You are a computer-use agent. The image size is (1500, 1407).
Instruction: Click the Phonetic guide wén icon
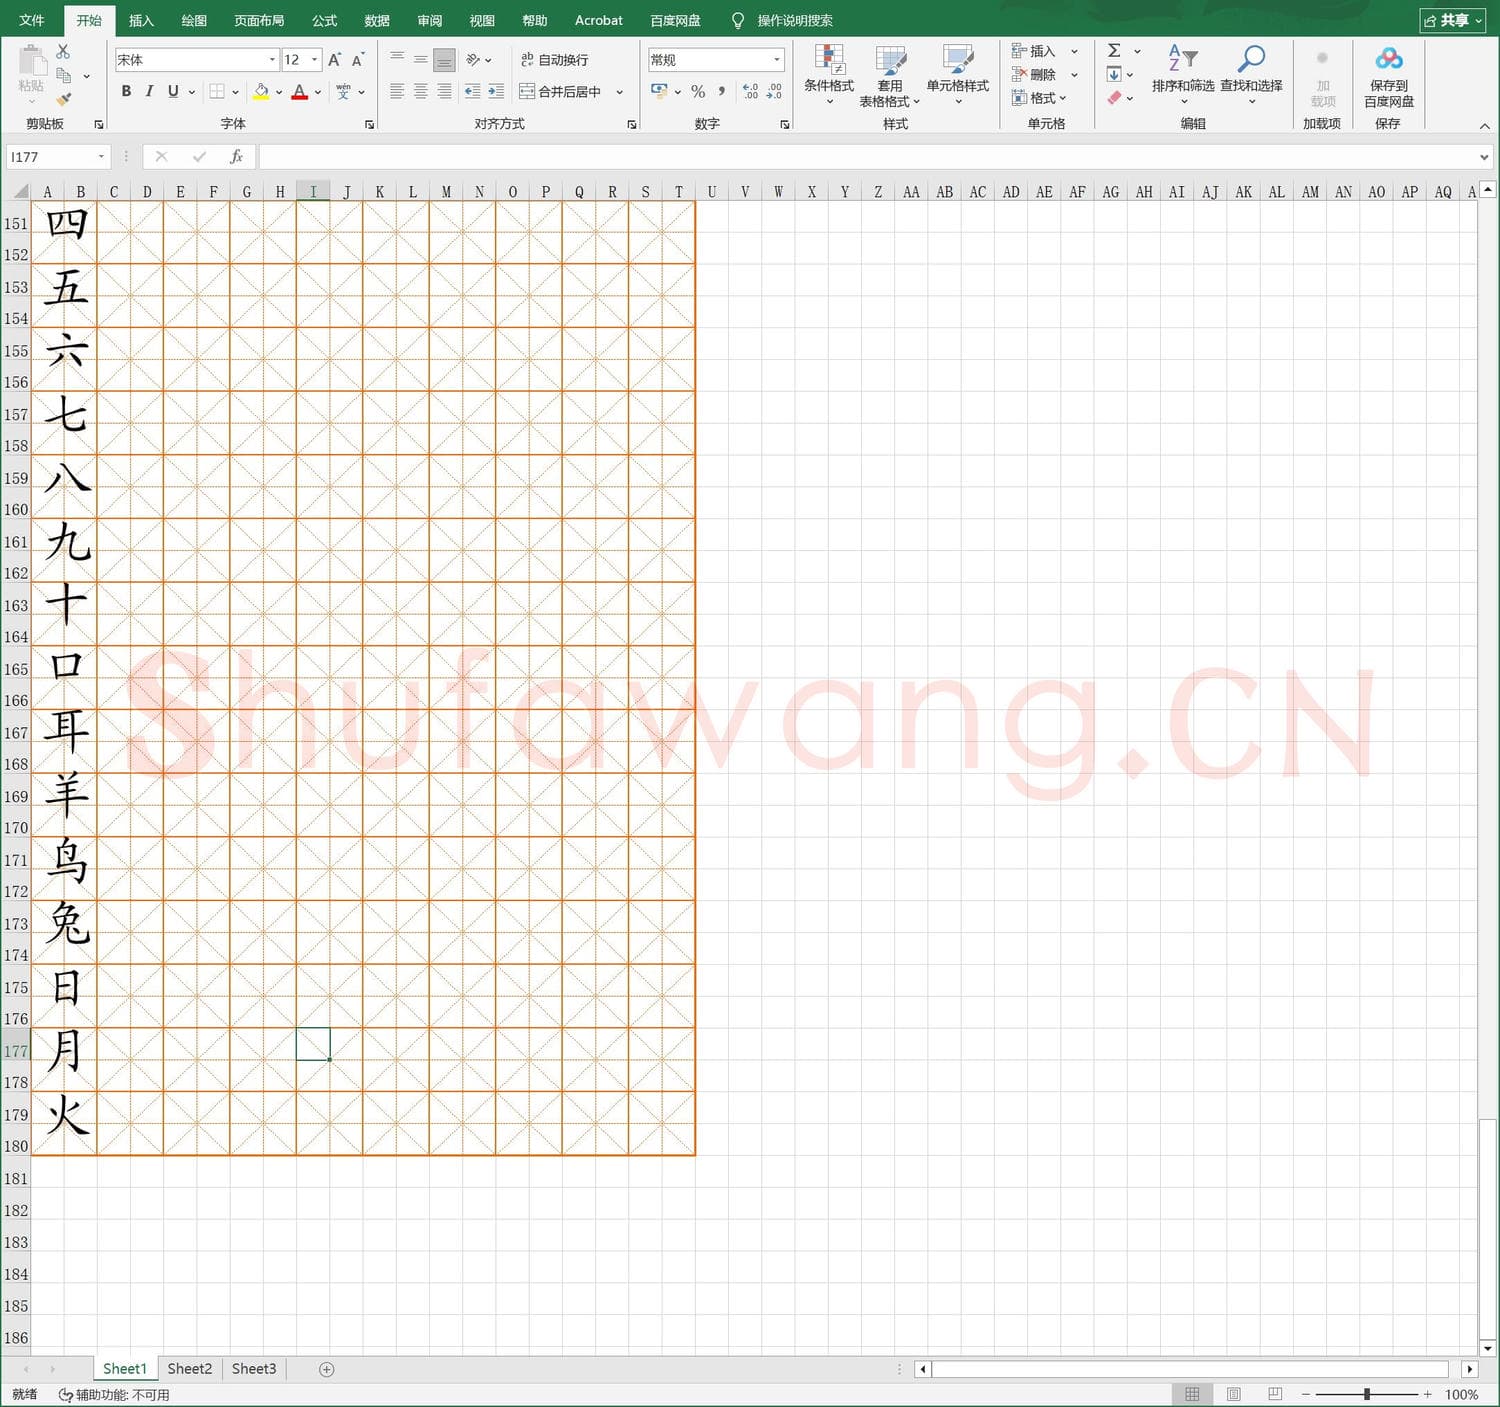click(x=343, y=91)
